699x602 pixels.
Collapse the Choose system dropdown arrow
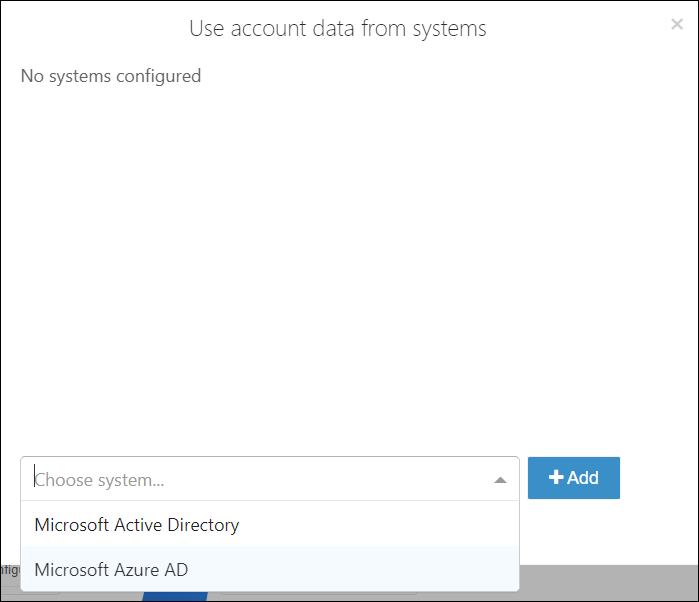[500, 480]
